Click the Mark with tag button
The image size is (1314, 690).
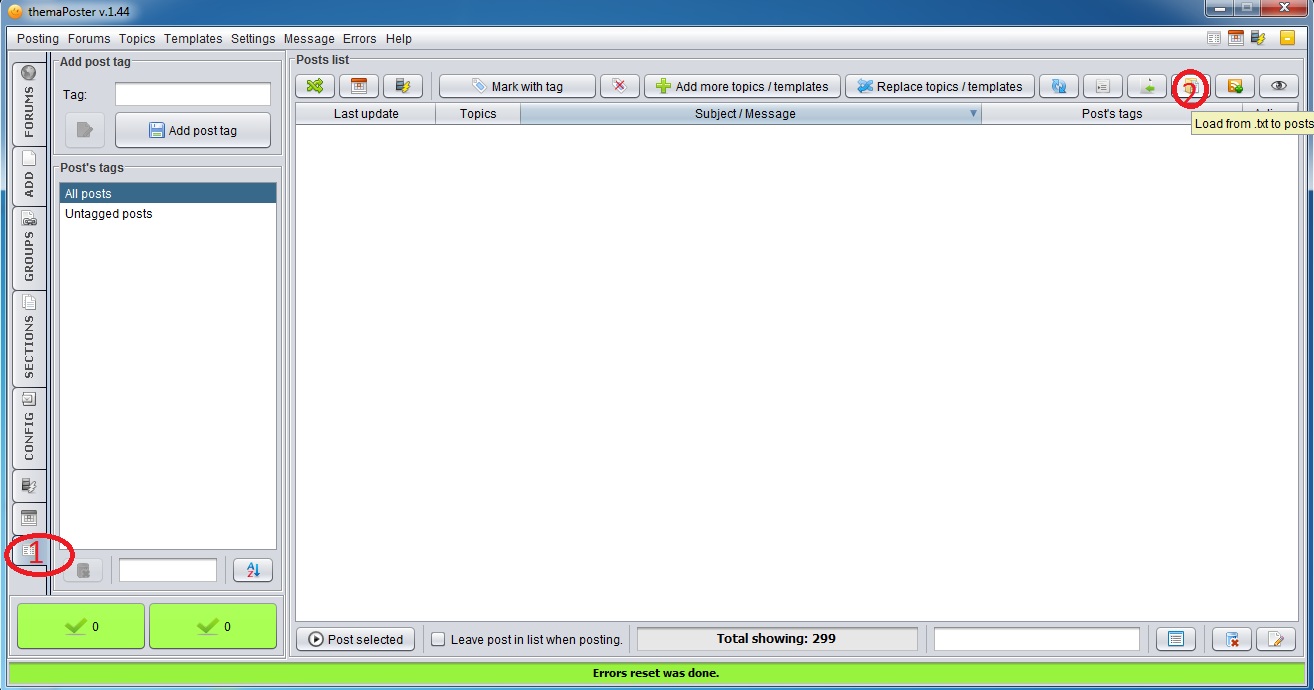coord(517,86)
